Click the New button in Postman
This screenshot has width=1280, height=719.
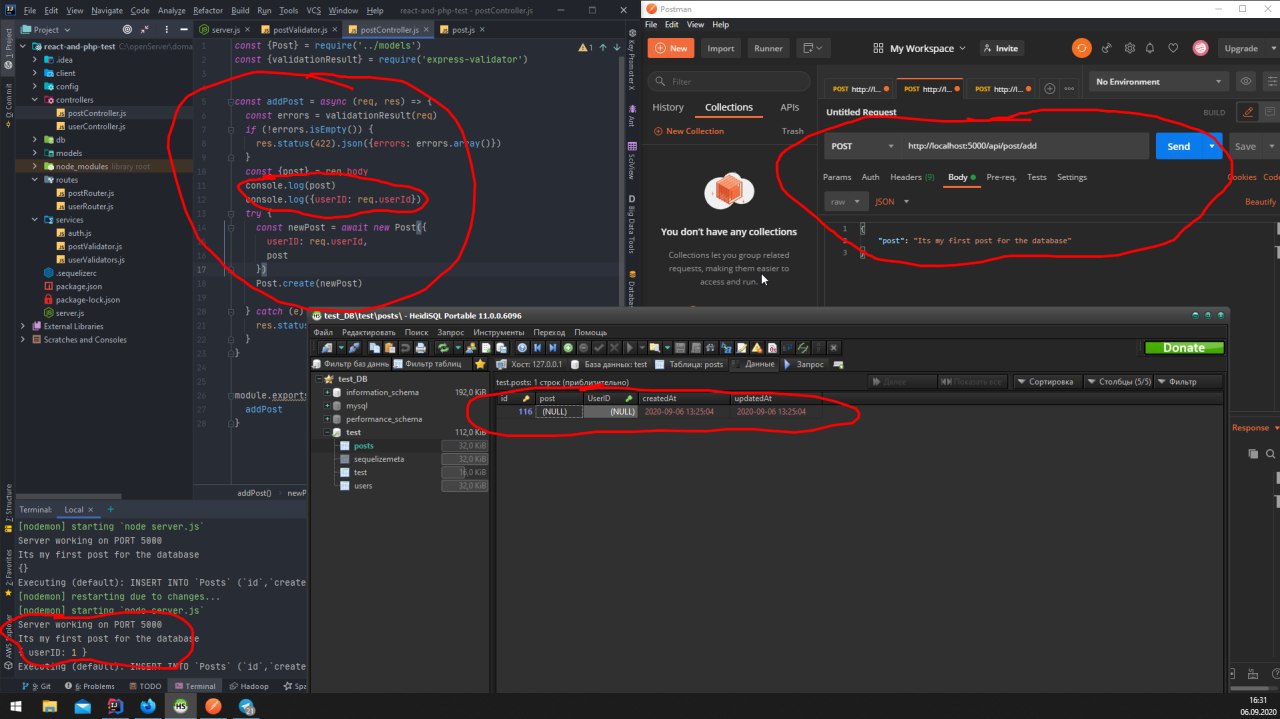click(x=671, y=48)
